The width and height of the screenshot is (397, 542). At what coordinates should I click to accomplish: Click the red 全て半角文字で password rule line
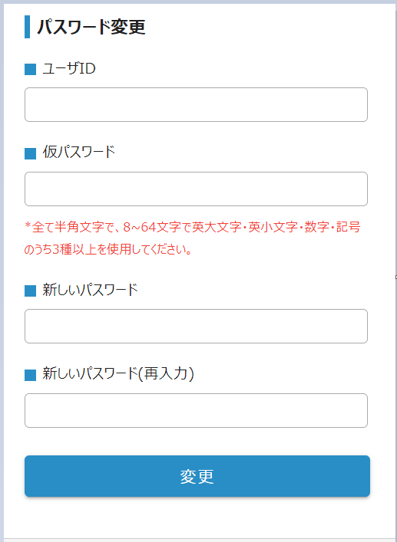pyautogui.click(x=192, y=227)
